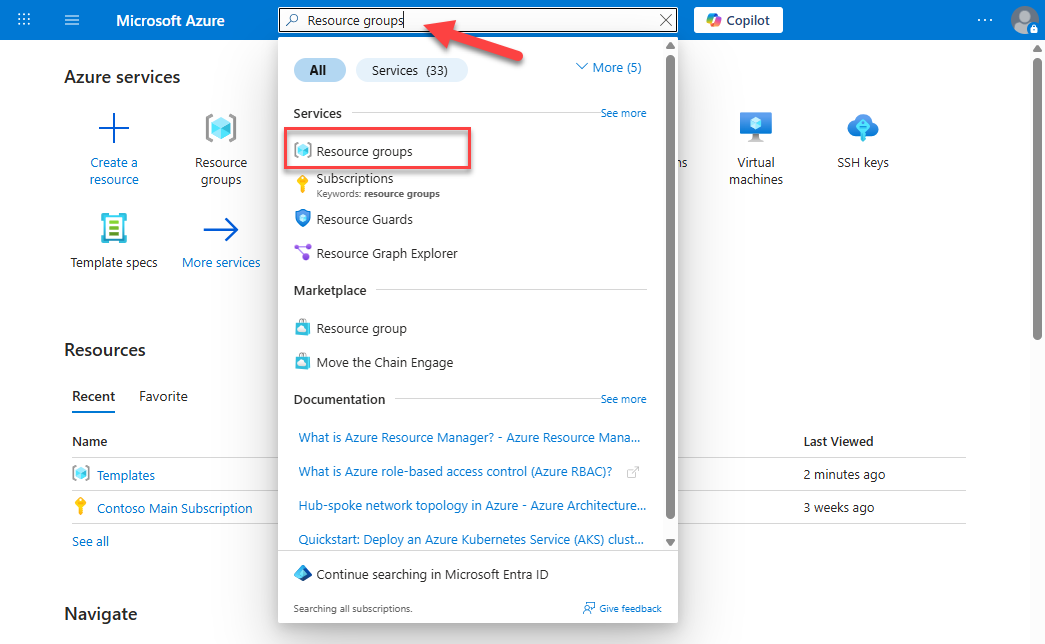Open the Templates resource link

tap(126, 475)
